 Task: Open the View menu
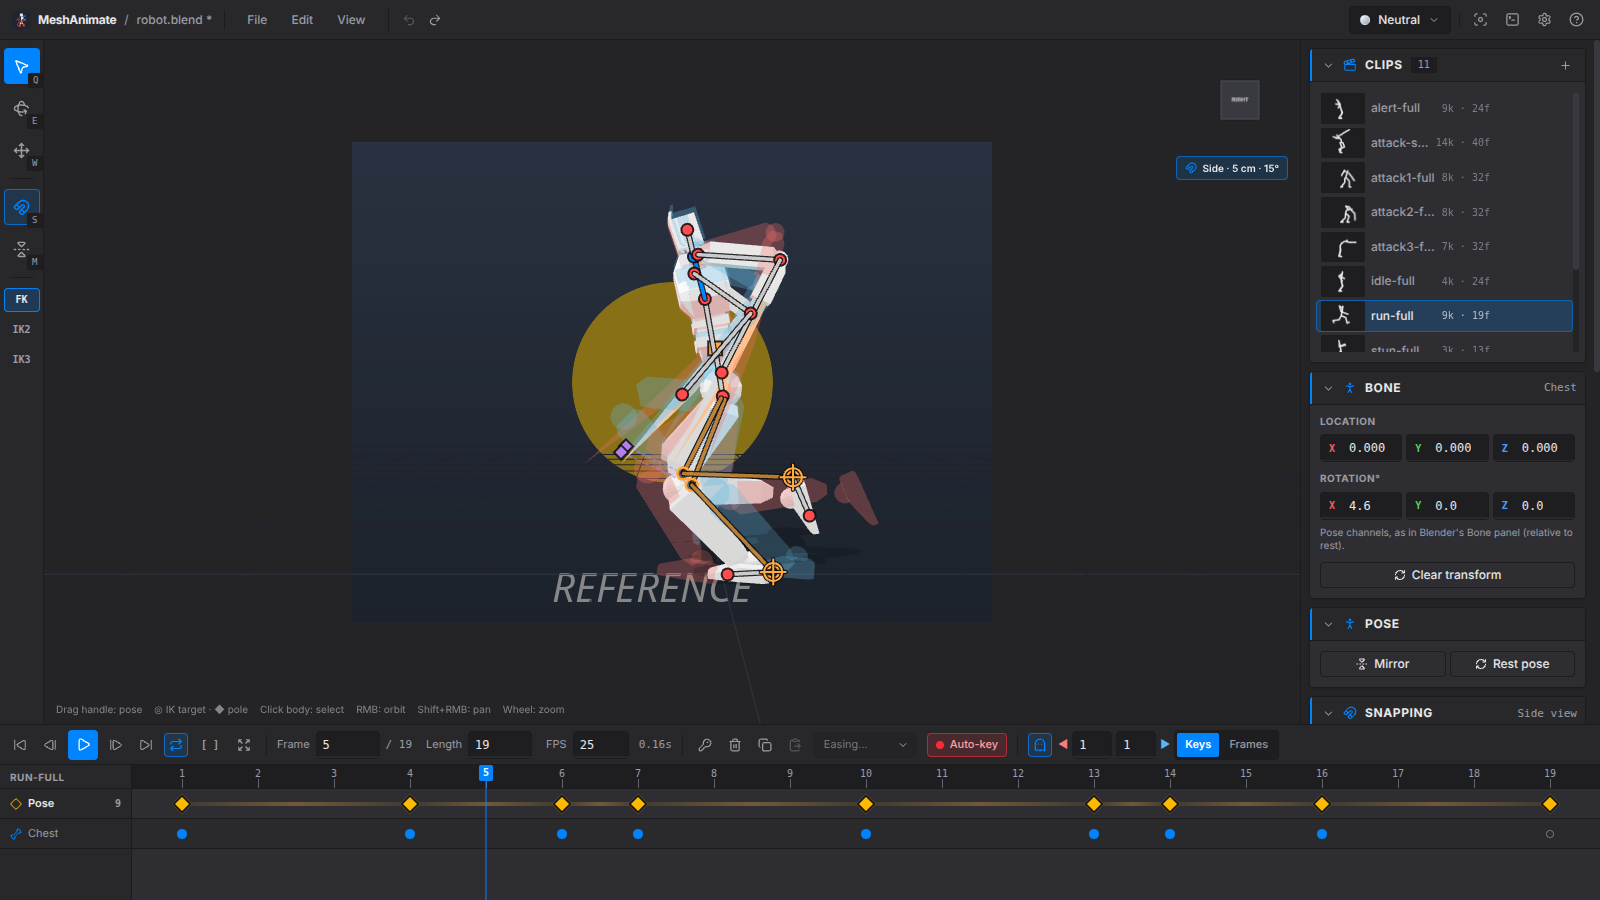pos(351,20)
